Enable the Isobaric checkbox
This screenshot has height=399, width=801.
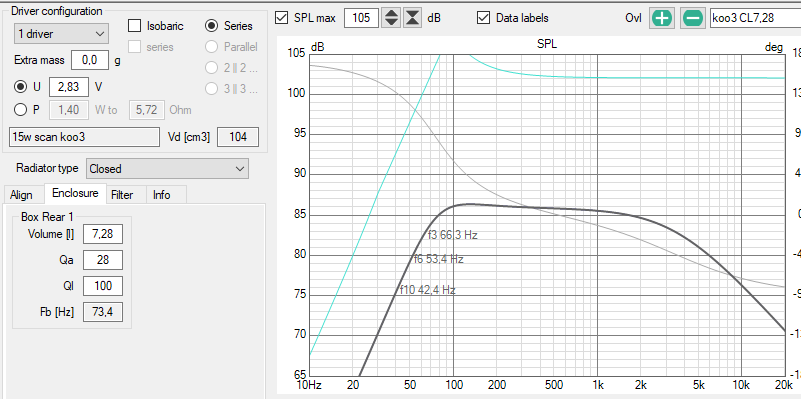pos(134,26)
